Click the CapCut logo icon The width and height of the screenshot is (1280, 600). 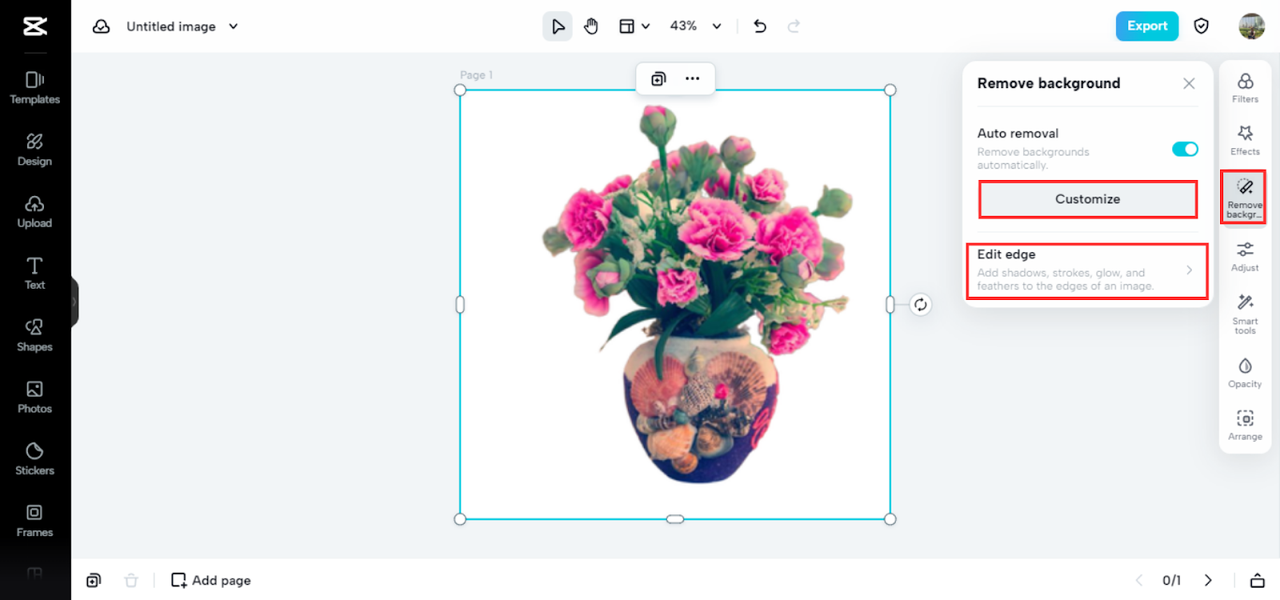(35, 27)
